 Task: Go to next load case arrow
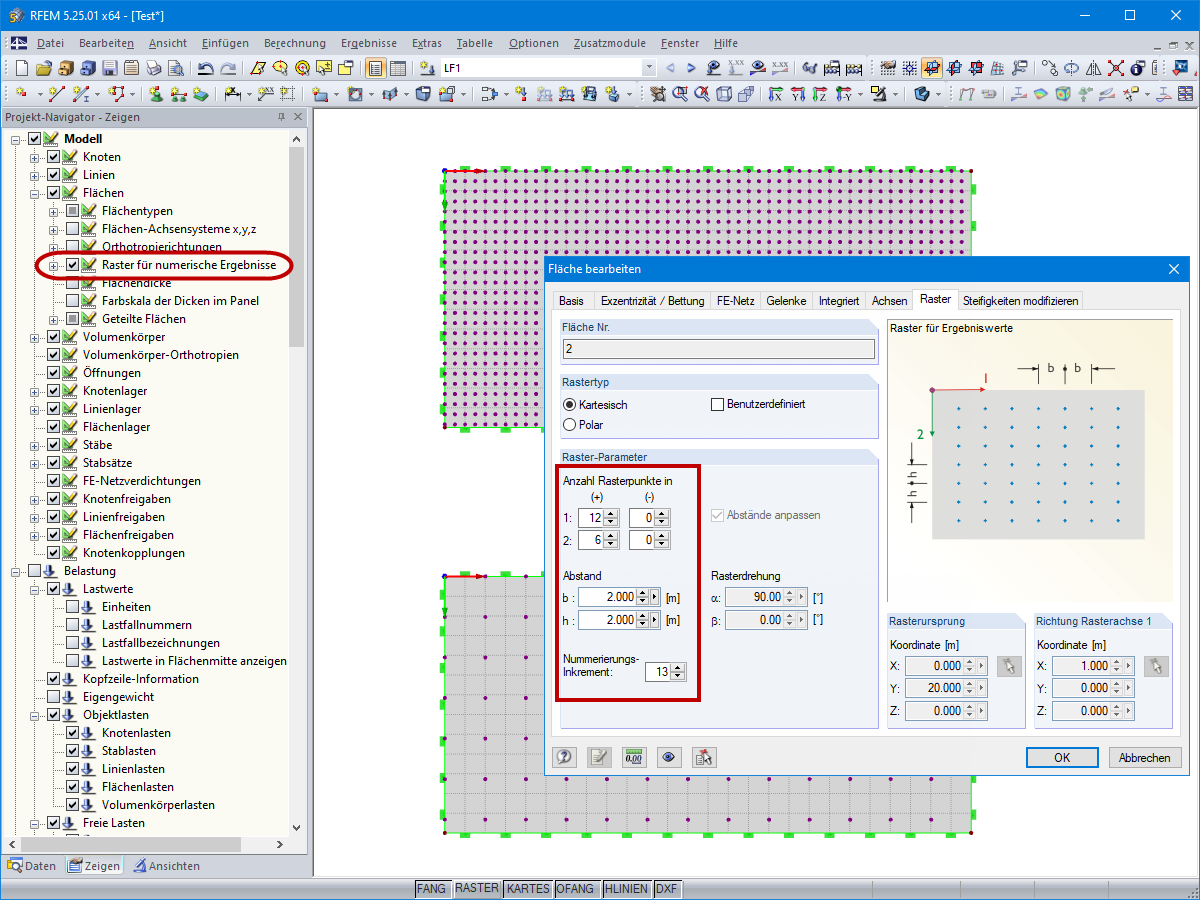[x=691, y=68]
